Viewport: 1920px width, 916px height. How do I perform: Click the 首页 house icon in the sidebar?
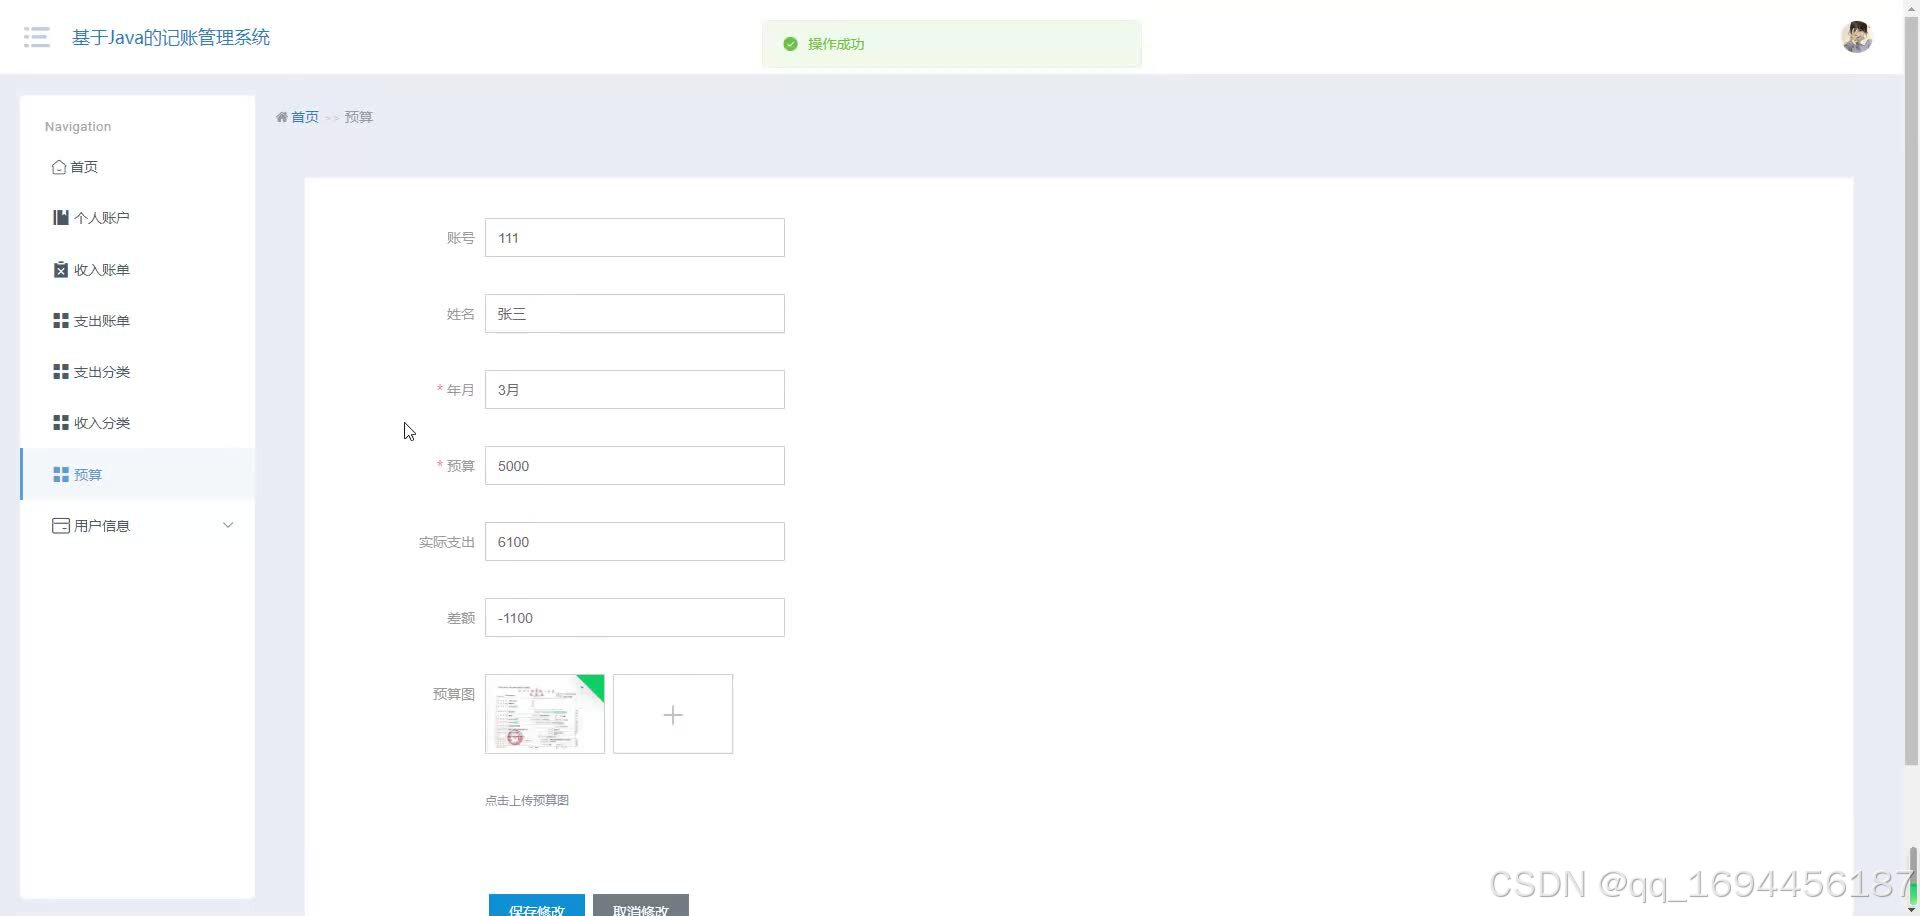tap(59, 167)
